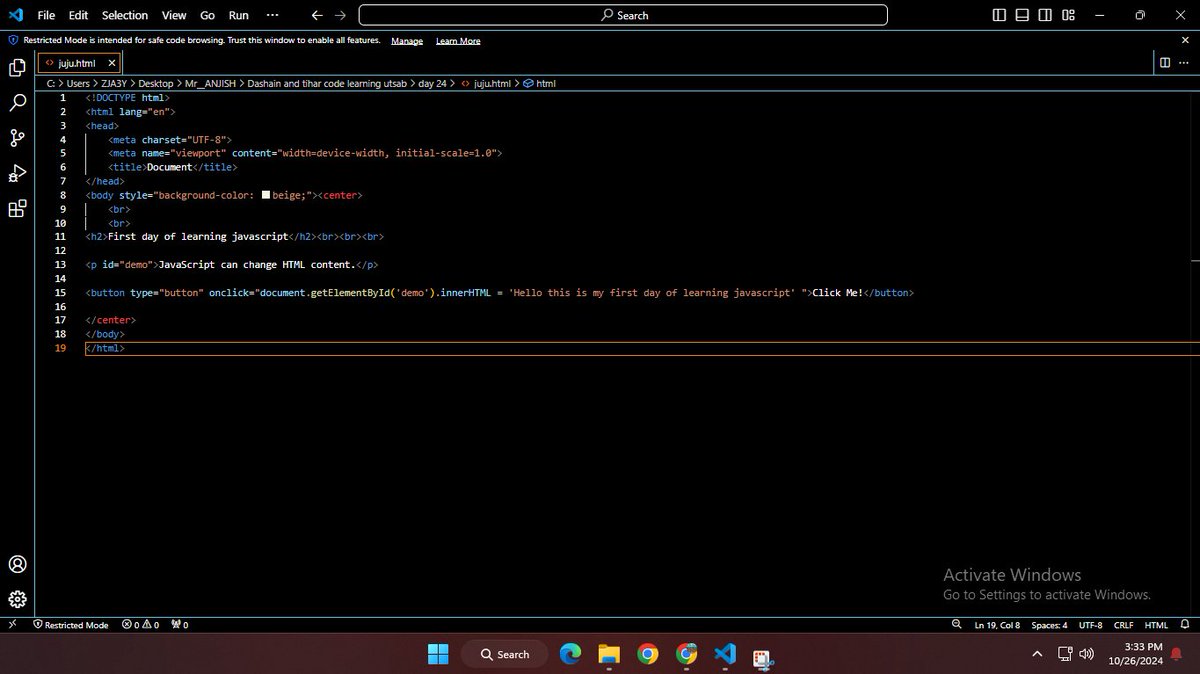Click Ln 19, Col 8 indicator
Viewport: 1200px width, 674px height.
point(997,624)
